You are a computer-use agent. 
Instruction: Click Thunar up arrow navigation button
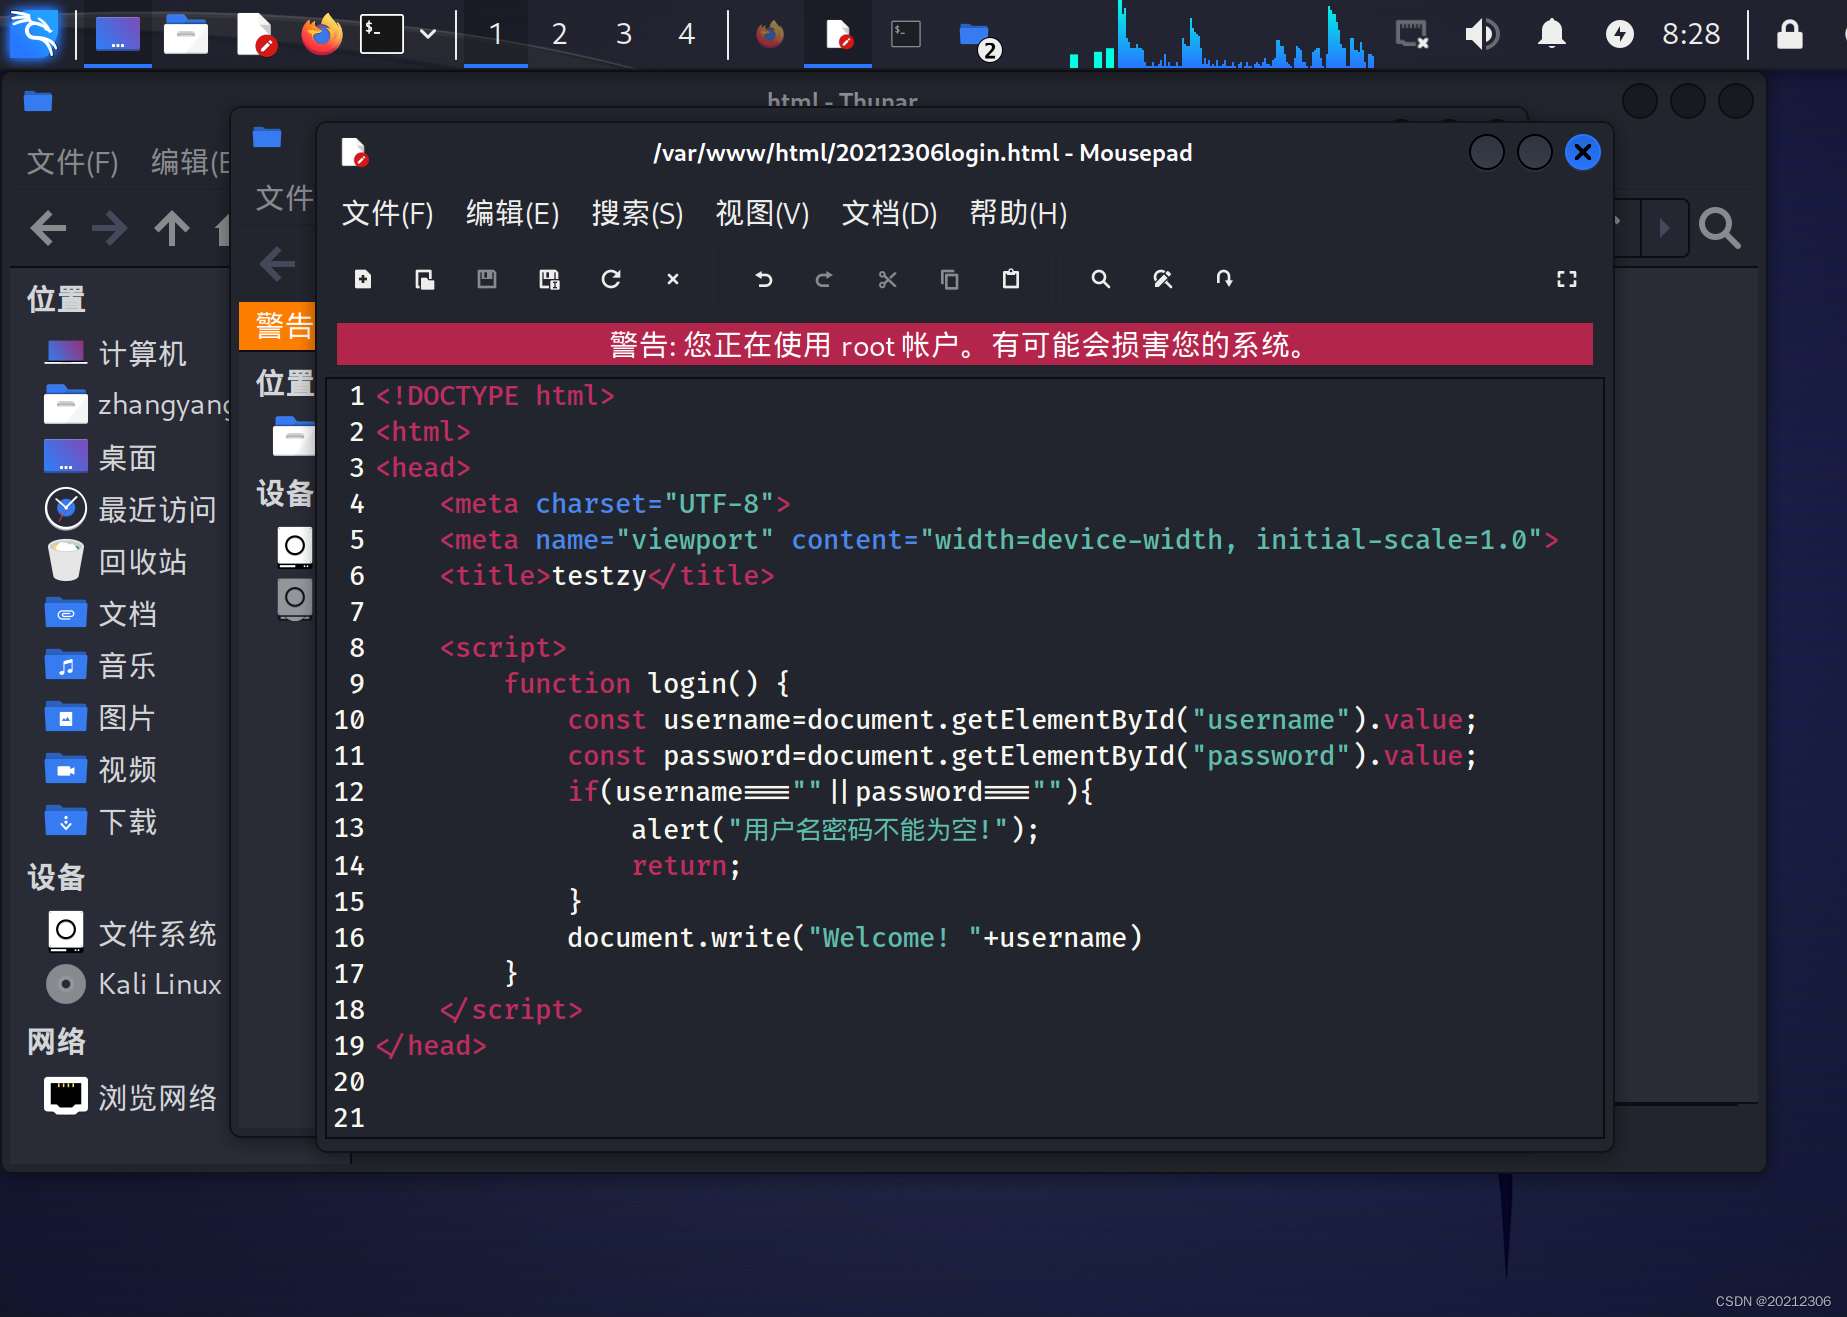(x=172, y=228)
